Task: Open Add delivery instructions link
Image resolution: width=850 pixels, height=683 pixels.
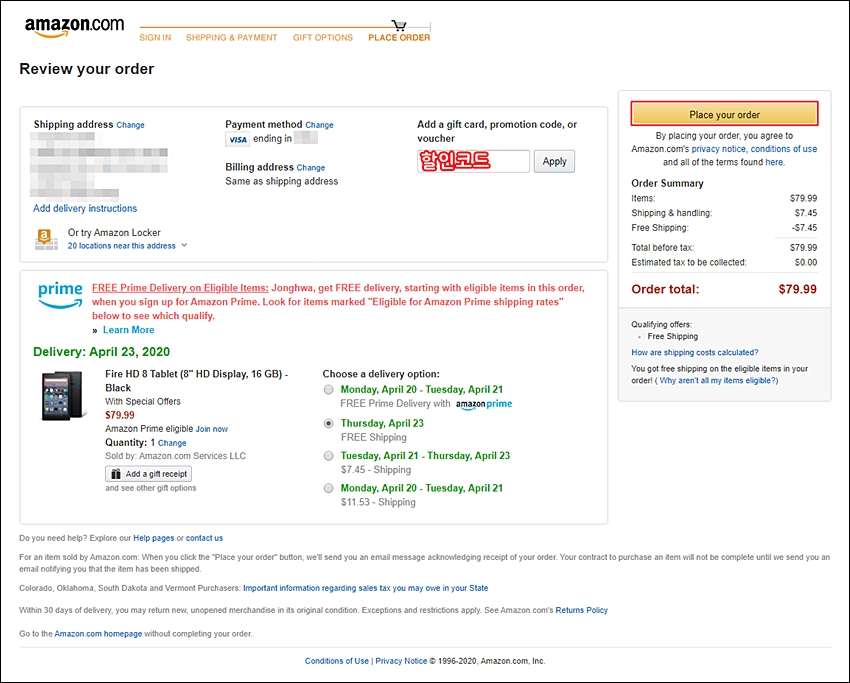Action: [x=85, y=208]
